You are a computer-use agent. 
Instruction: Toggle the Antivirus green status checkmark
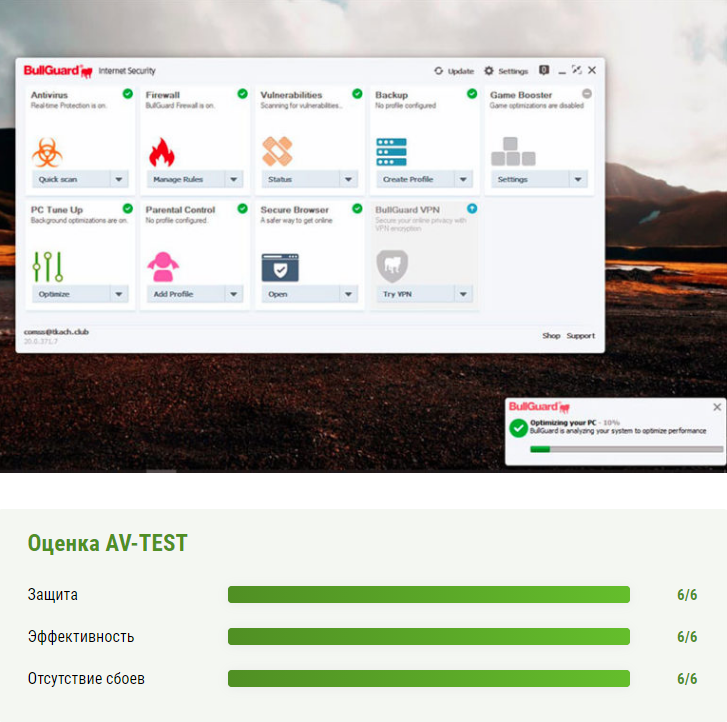point(127,94)
